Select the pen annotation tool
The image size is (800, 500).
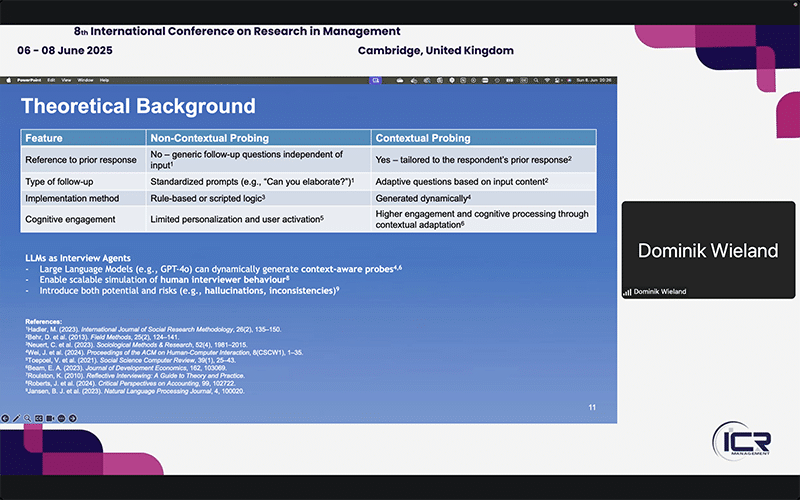pyautogui.click(x=16, y=418)
